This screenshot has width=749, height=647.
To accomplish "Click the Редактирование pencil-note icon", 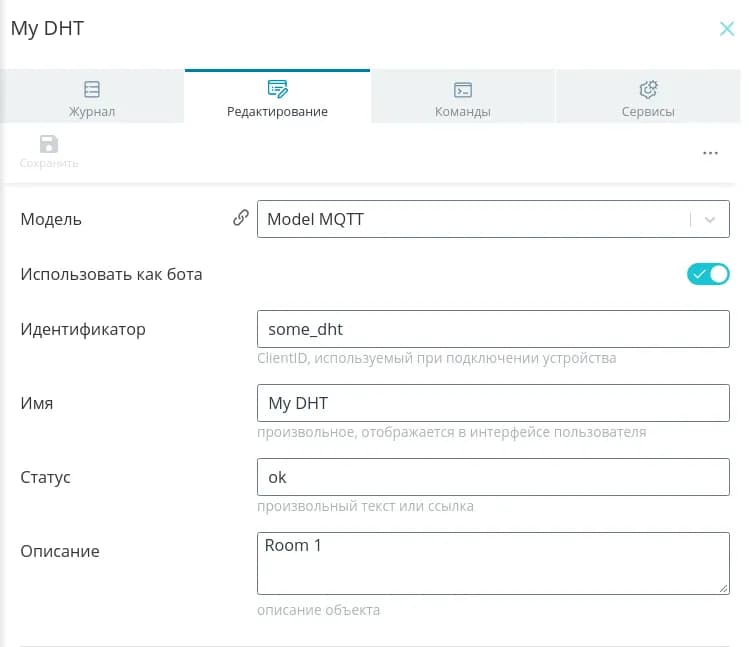I will click(x=277, y=89).
